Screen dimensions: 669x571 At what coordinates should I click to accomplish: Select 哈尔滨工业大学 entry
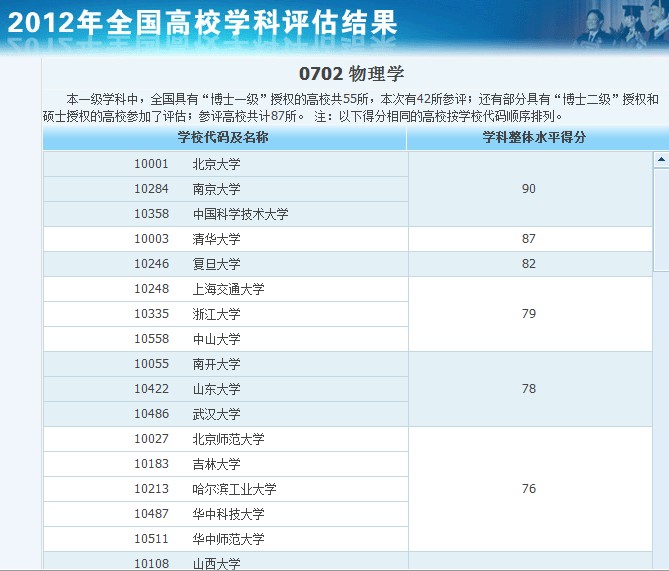coord(234,489)
